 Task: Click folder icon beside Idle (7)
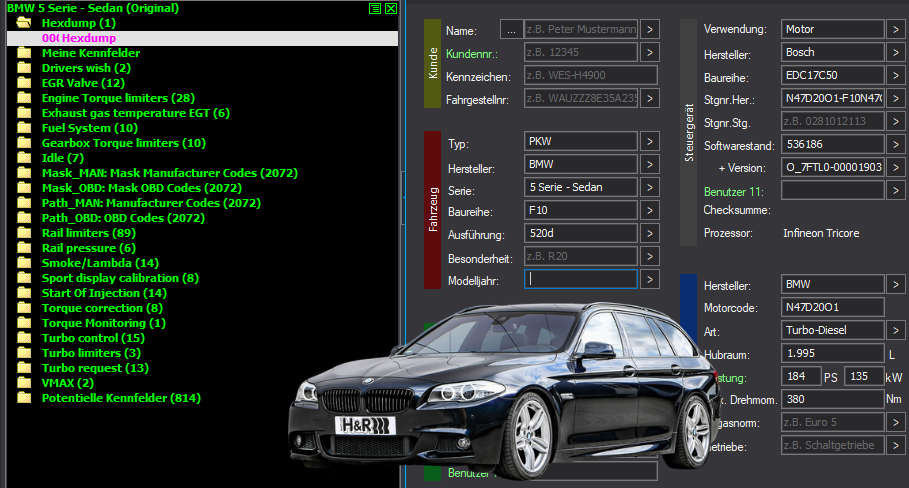[24, 158]
